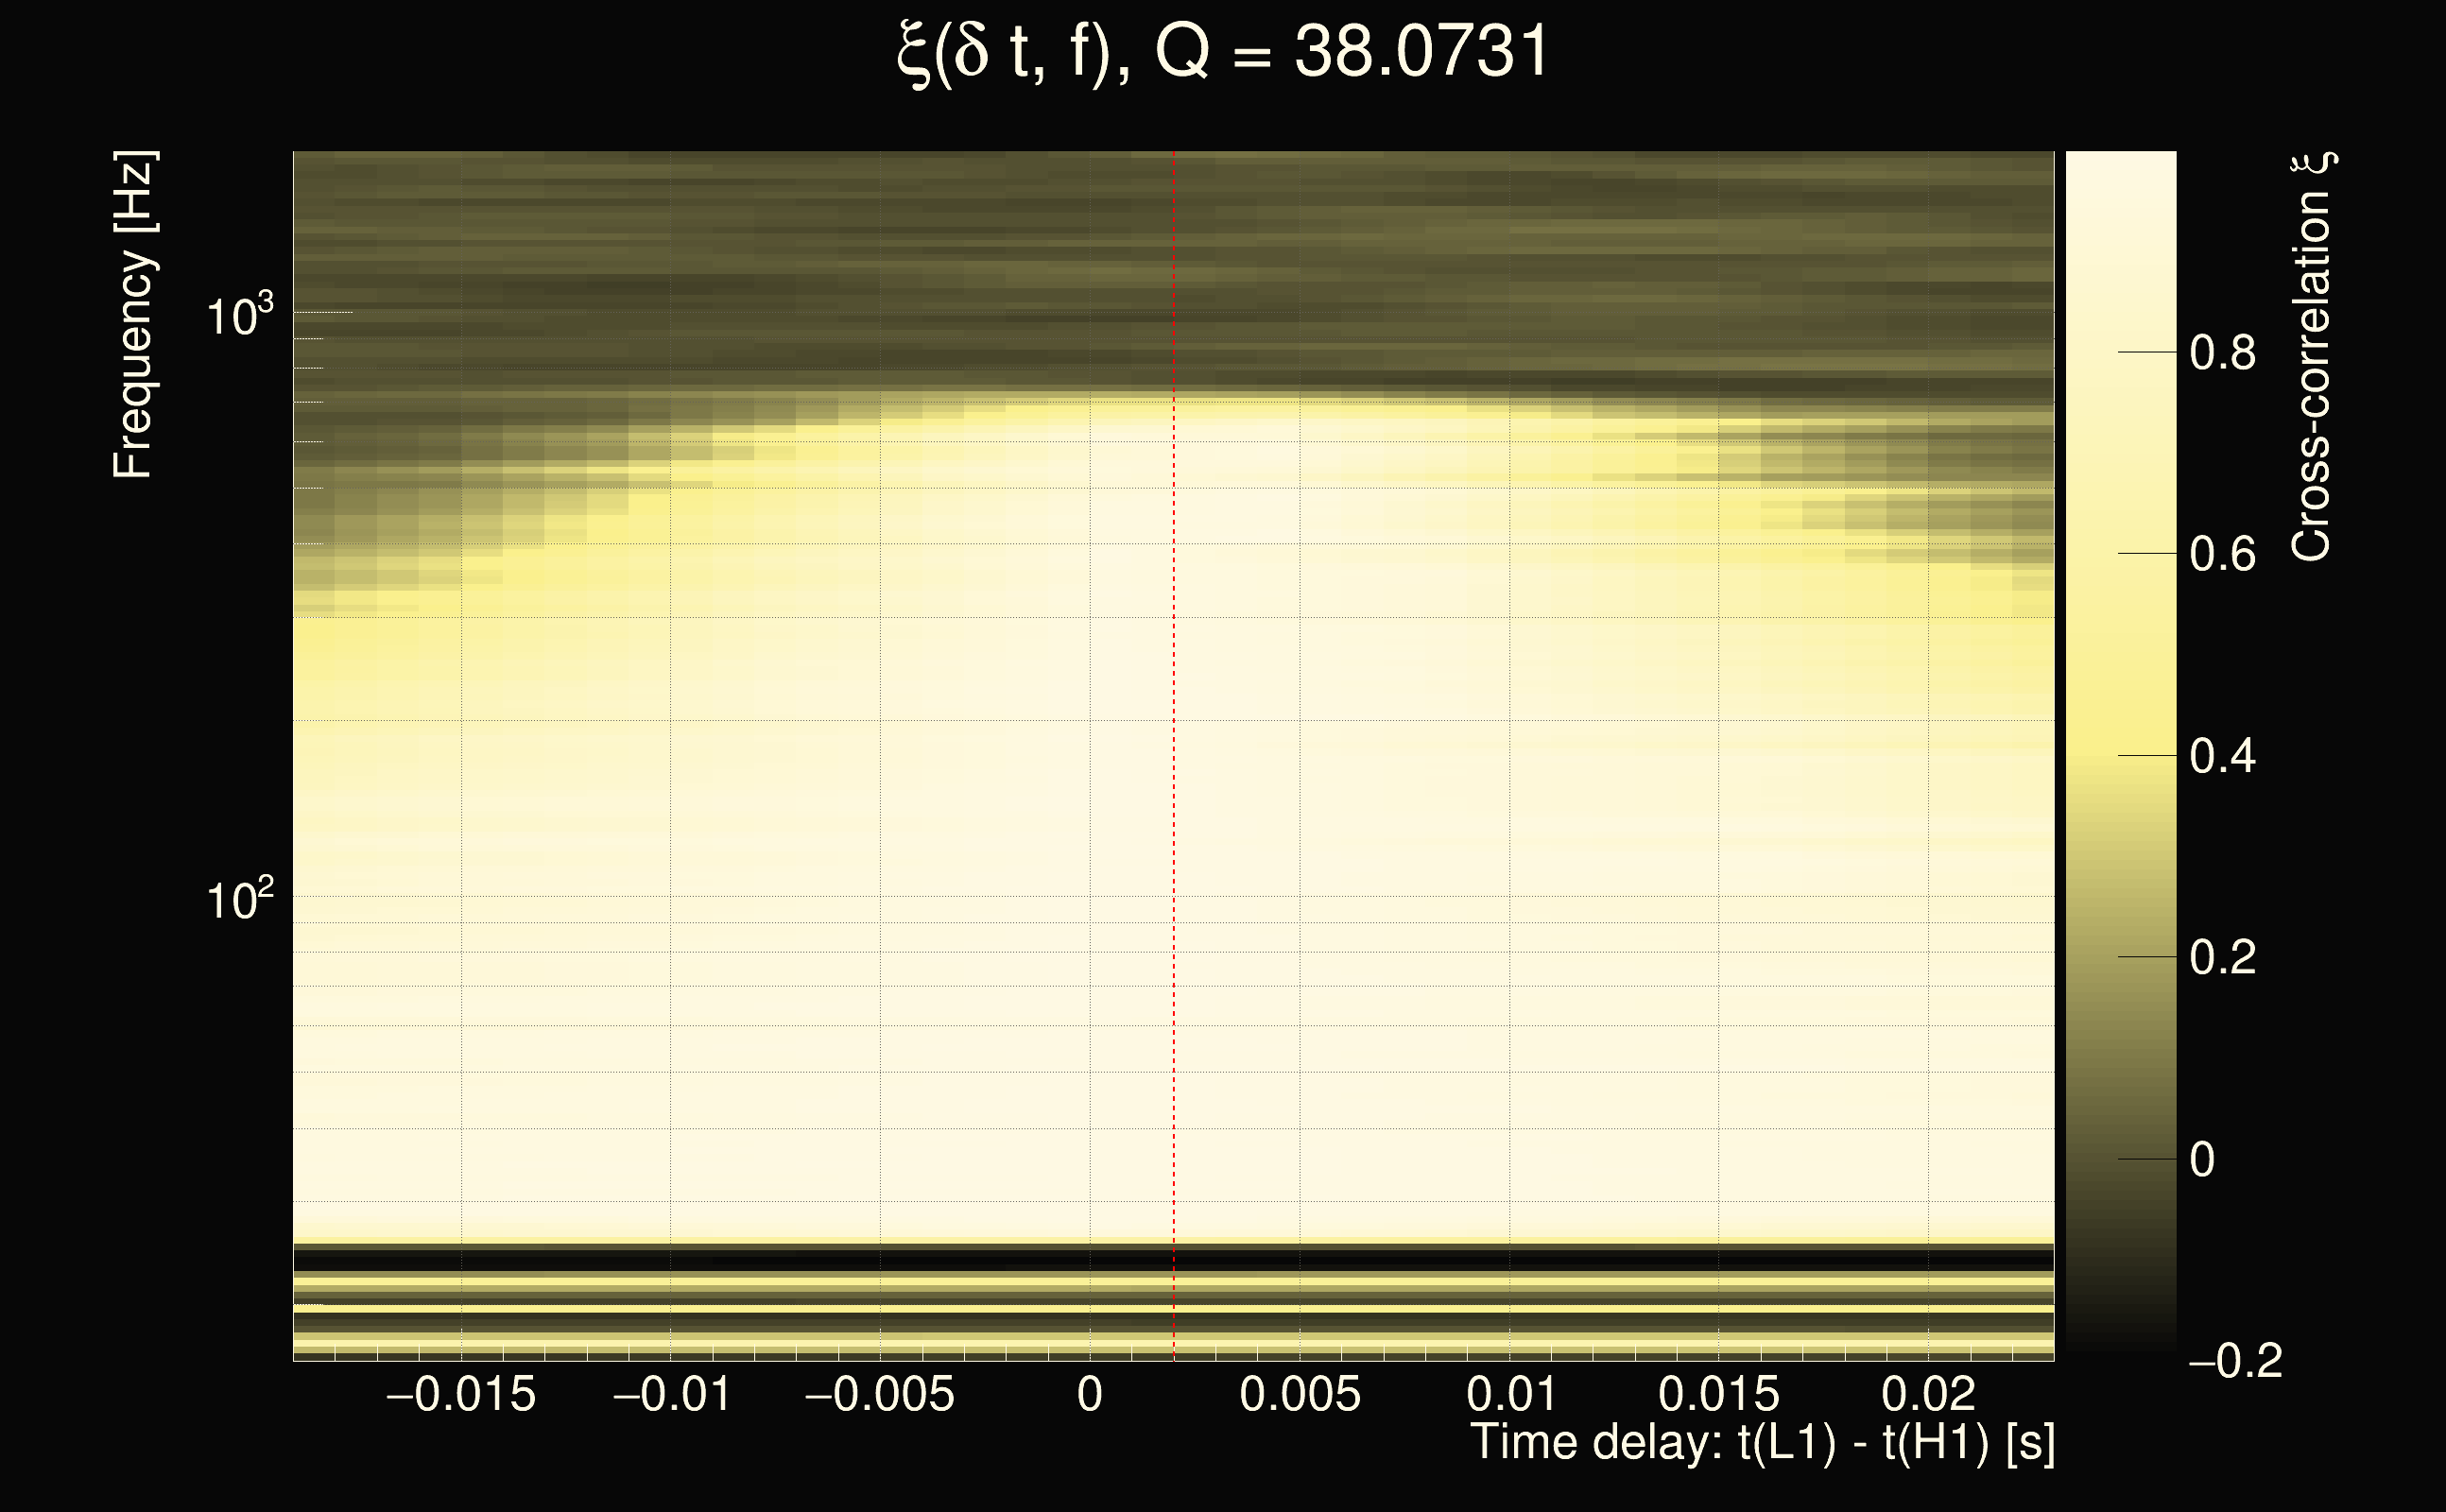
Task: Click the 0.01 time delay tick label
Action: (x=1510, y=1394)
